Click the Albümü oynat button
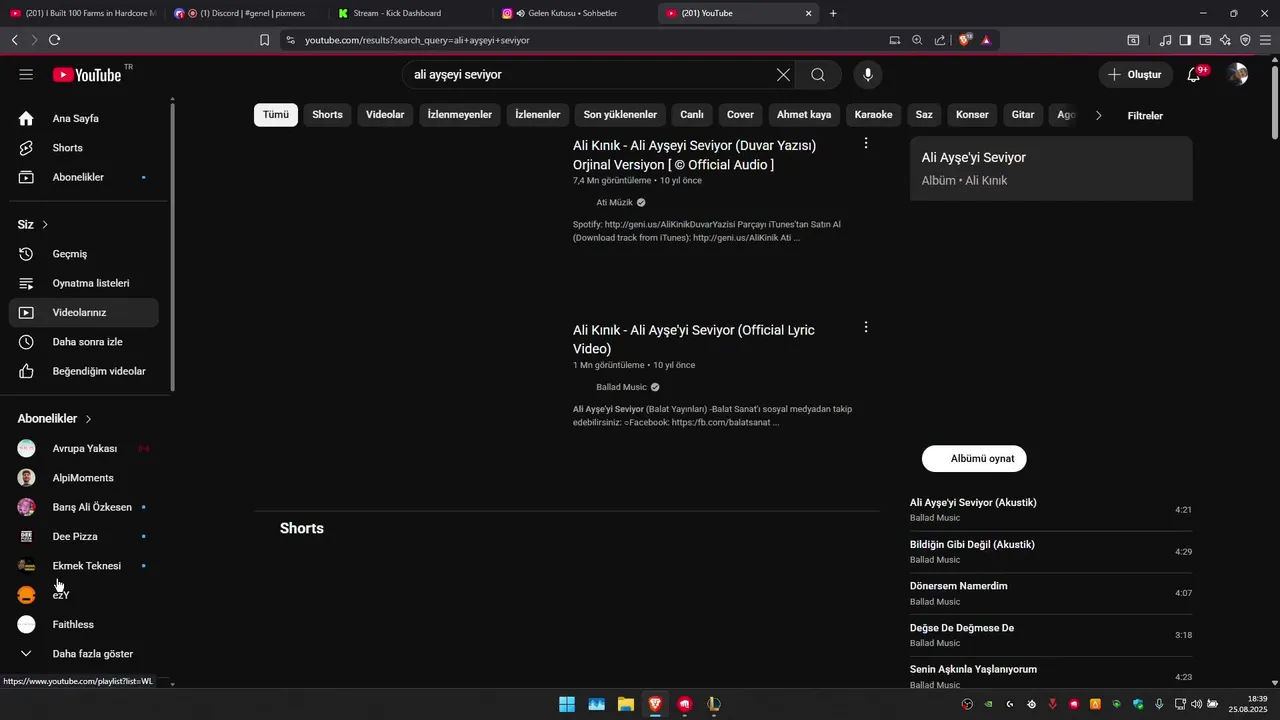The height and width of the screenshot is (720, 1280). [x=974, y=458]
